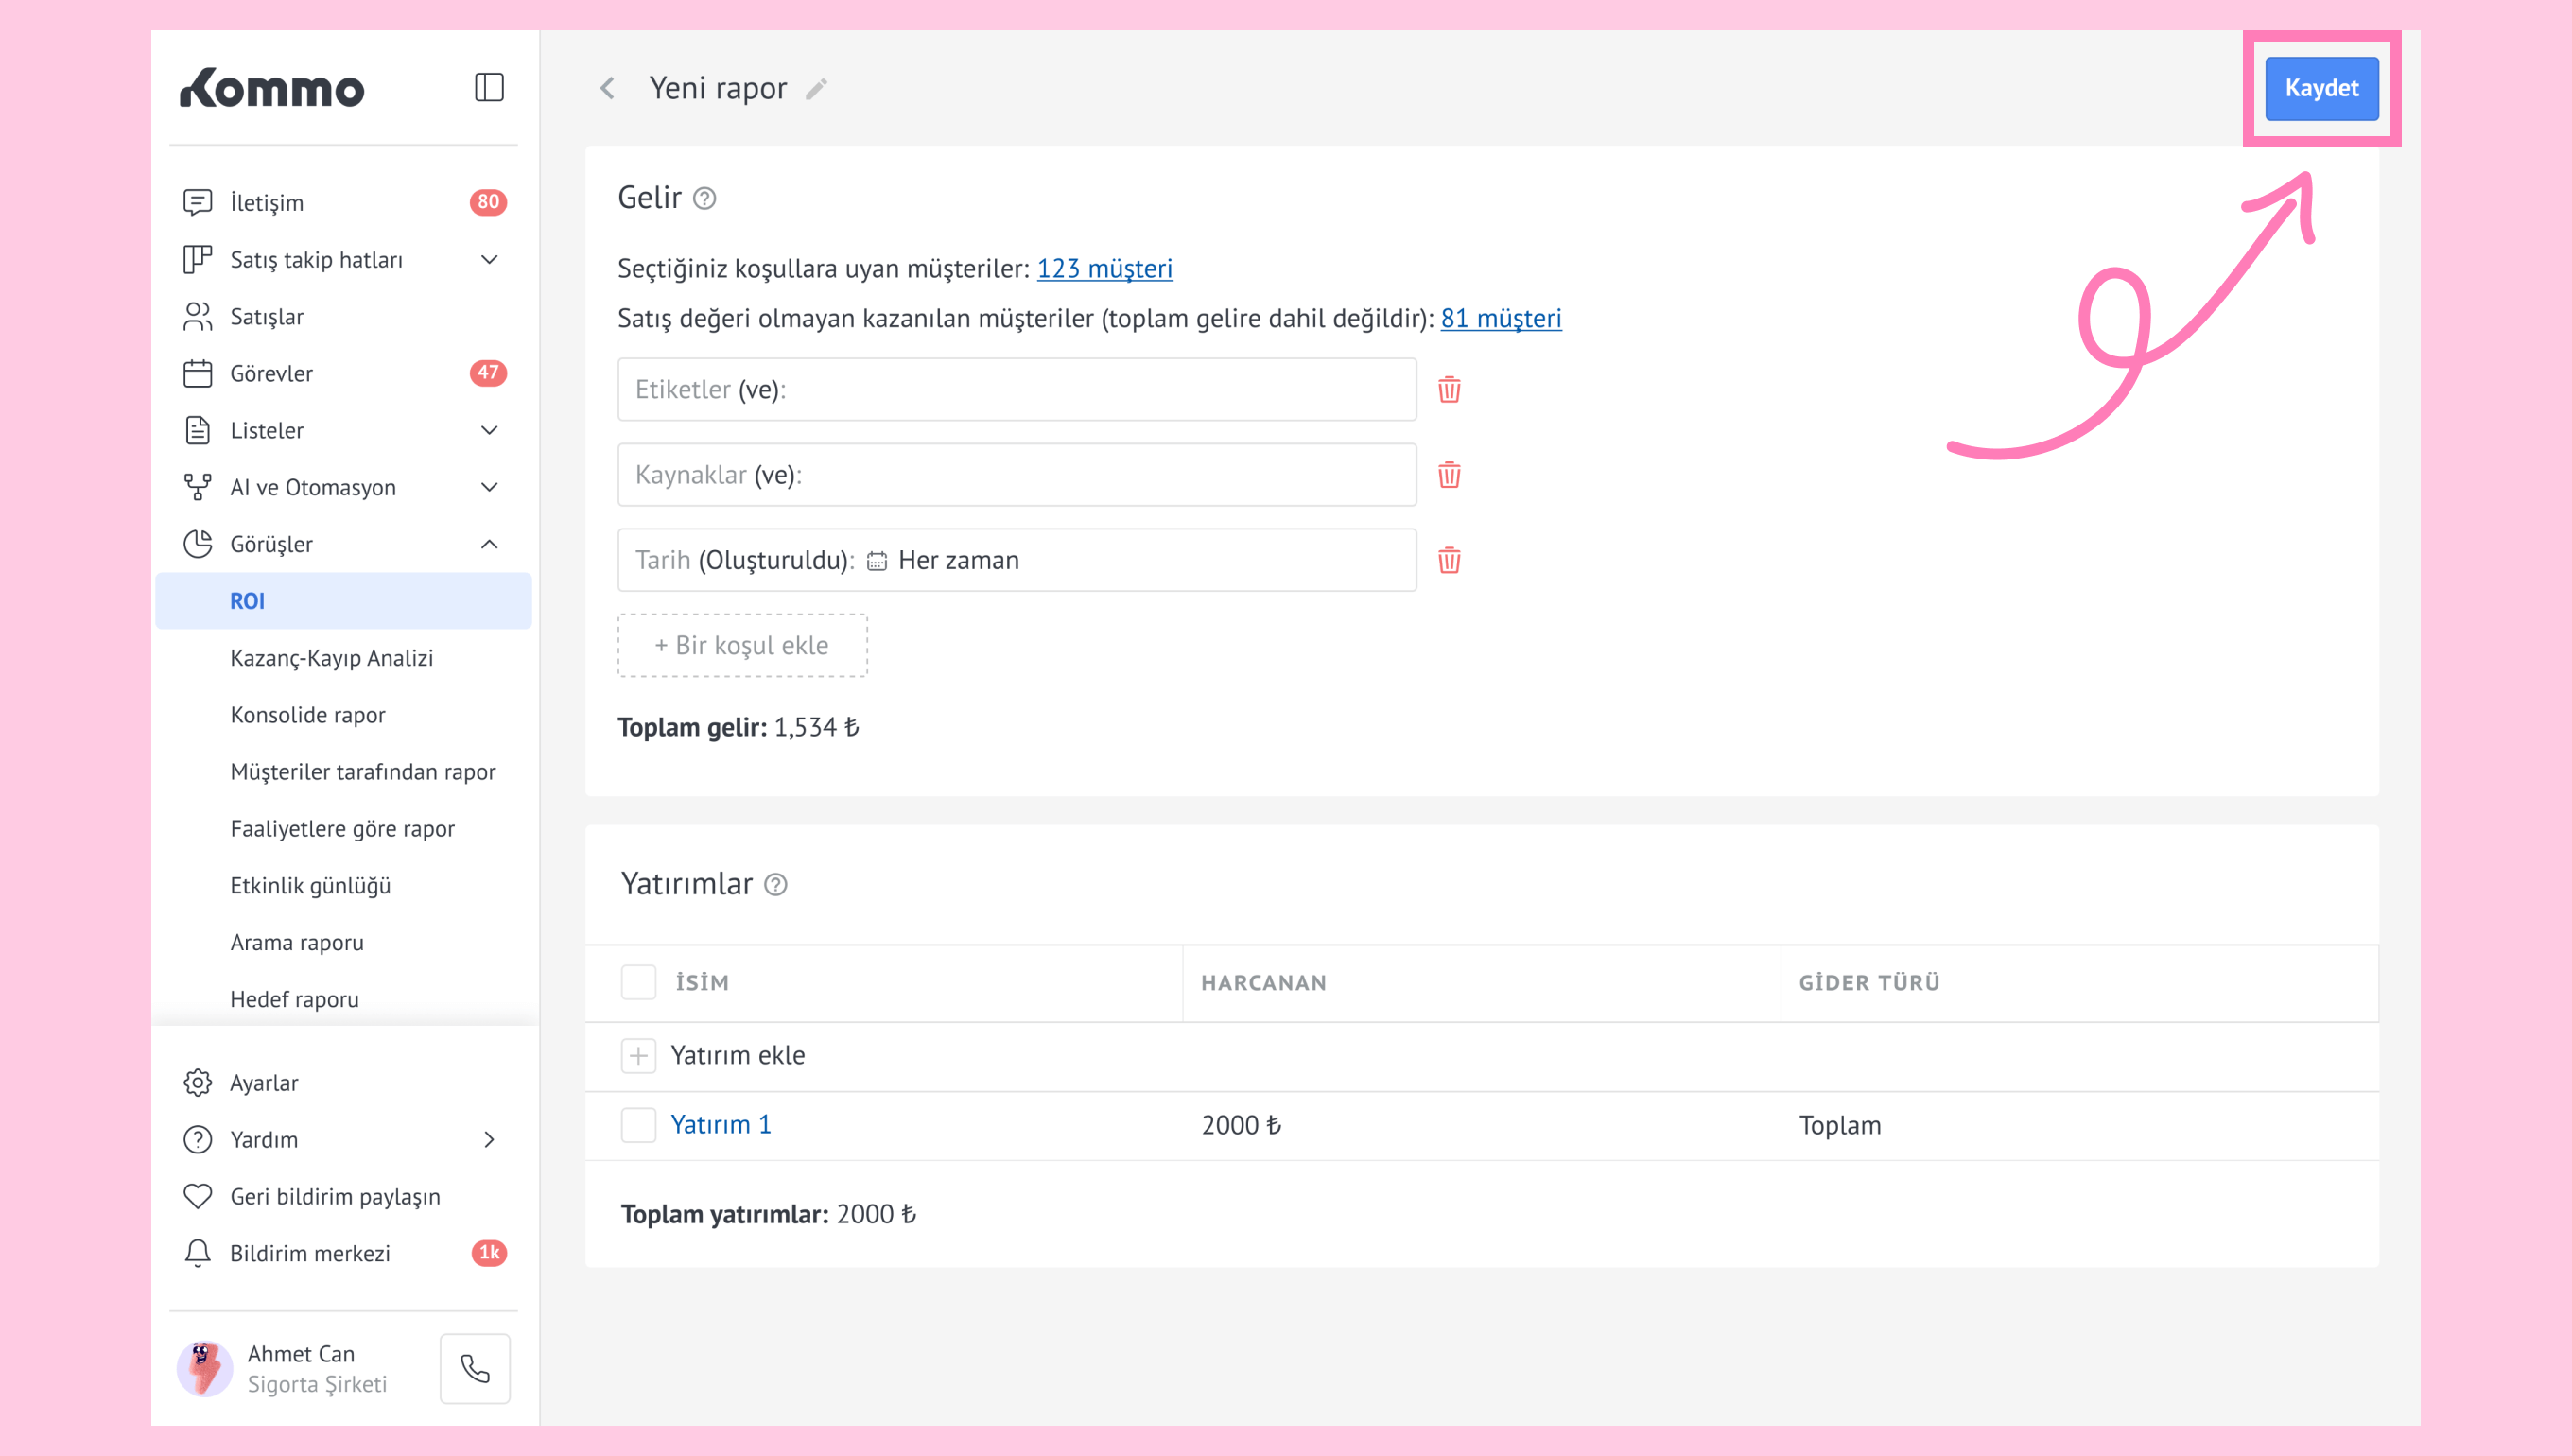Collapse the Görüşler section

tap(489, 544)
